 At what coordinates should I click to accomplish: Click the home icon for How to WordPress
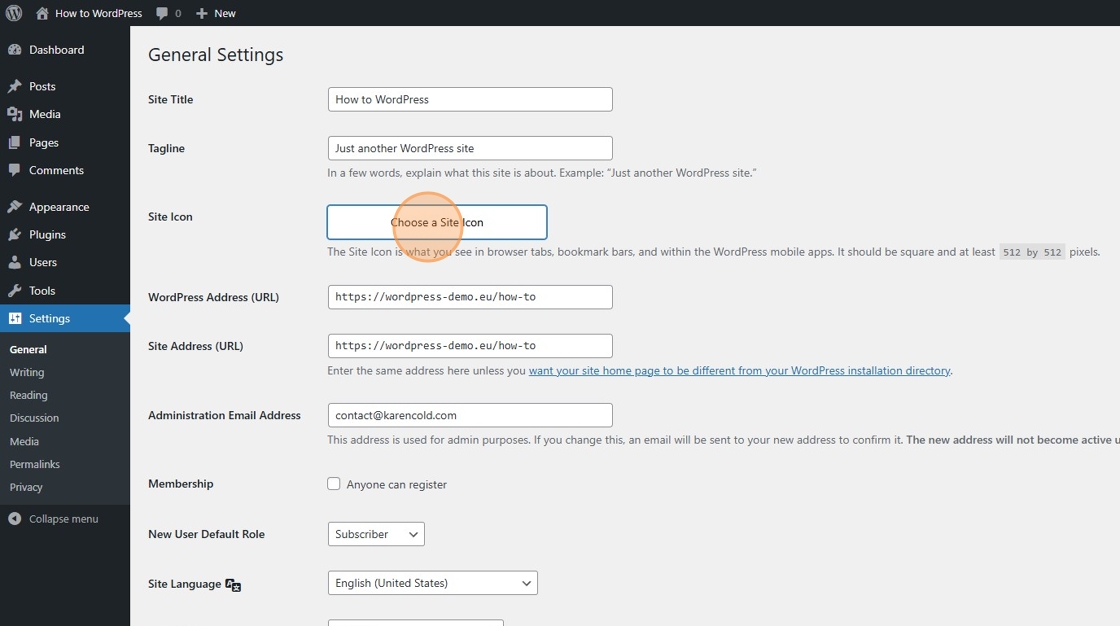42,13
